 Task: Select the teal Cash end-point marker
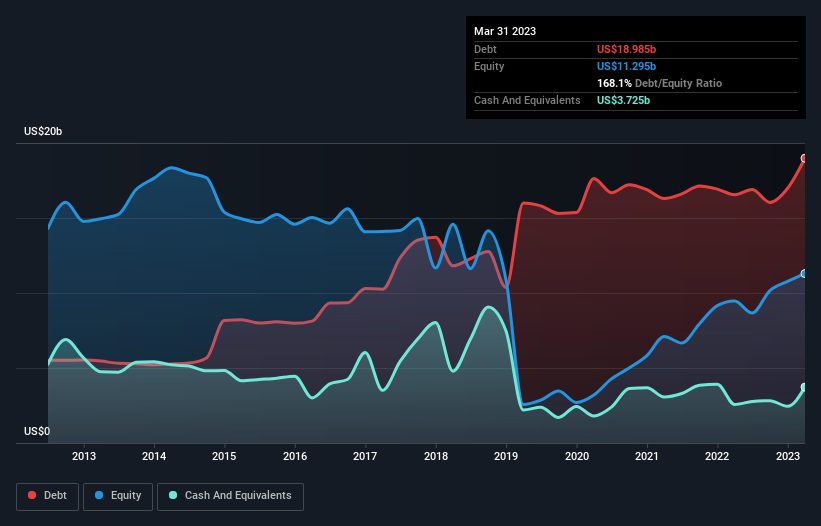coord(804,387)
